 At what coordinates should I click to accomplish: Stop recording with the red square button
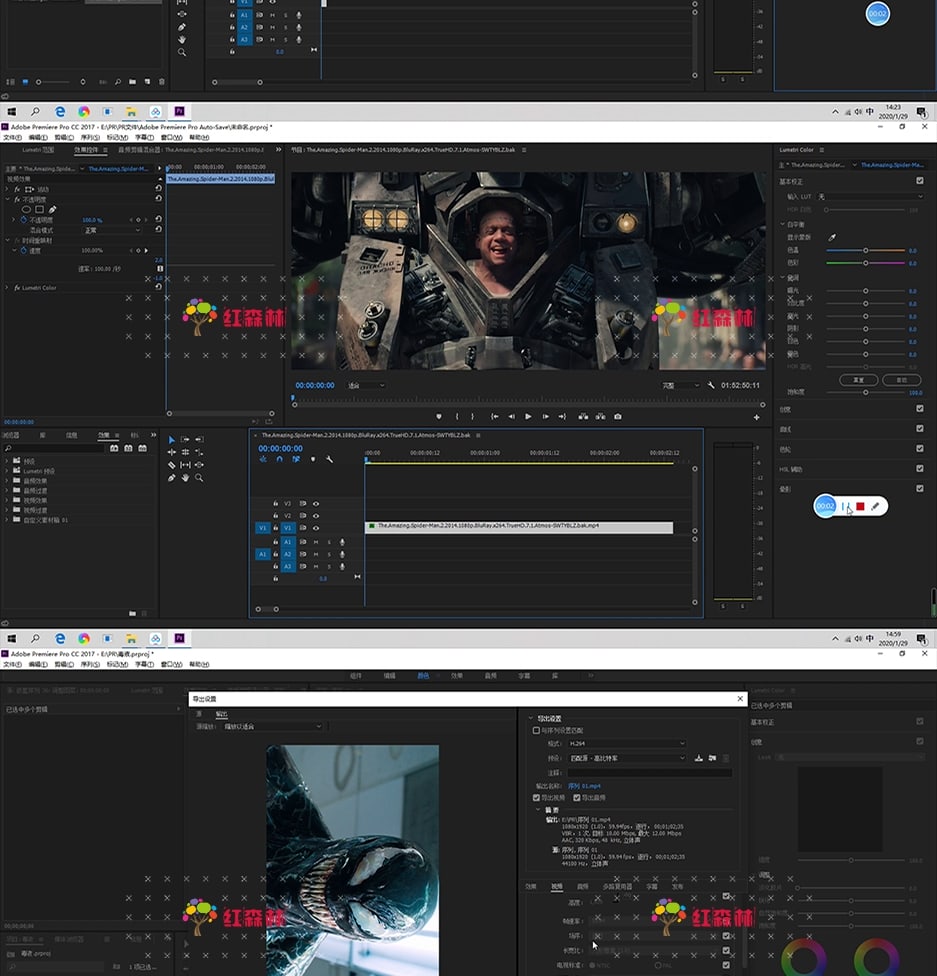click(860, 507)
